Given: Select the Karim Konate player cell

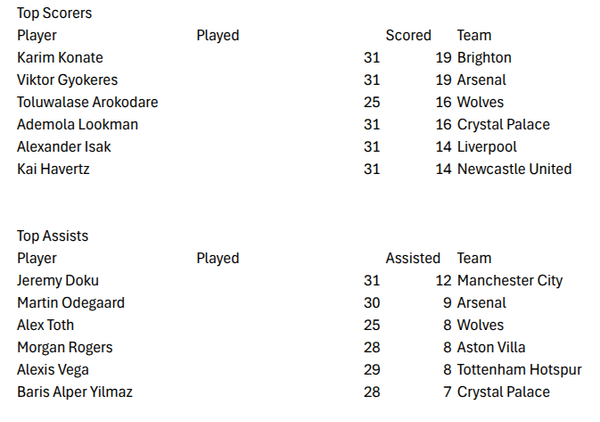Looking at the screenshot, I should 60,58.
